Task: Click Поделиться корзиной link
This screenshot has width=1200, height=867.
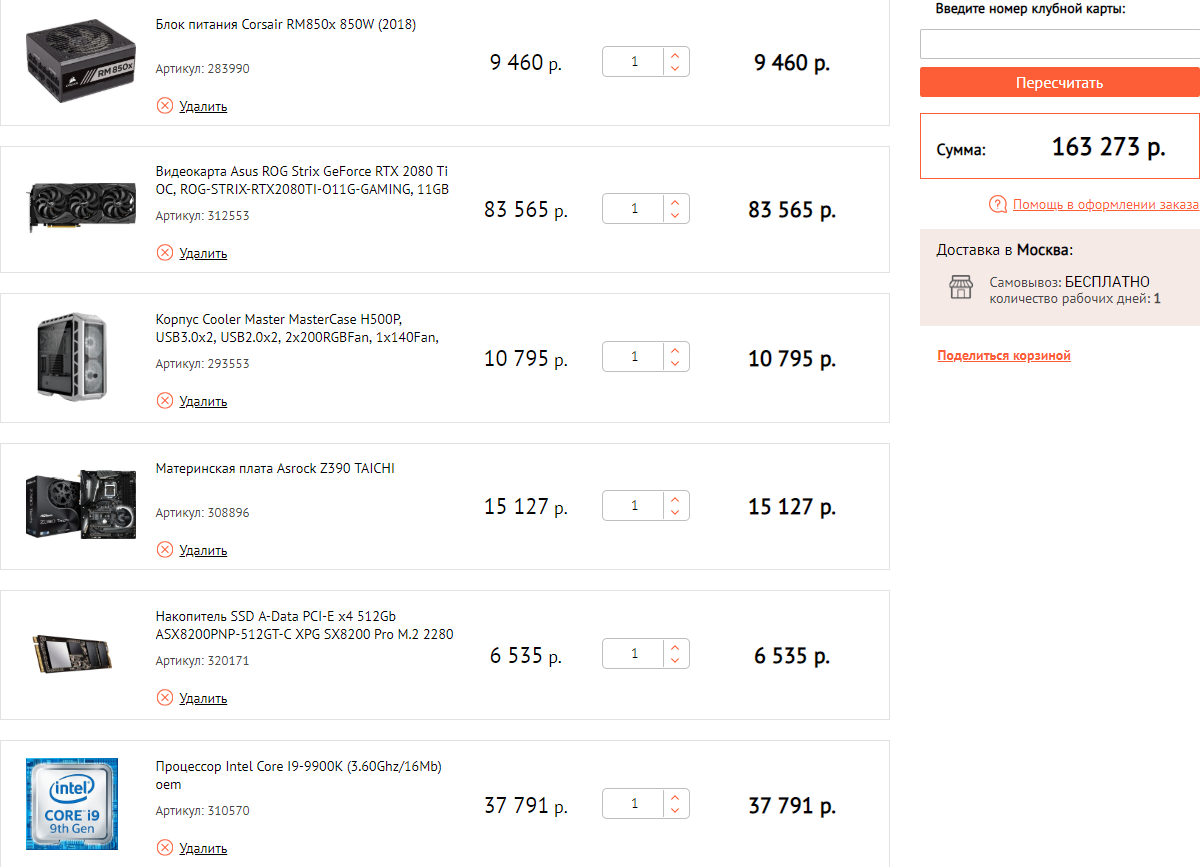Action: point(1004,356)
